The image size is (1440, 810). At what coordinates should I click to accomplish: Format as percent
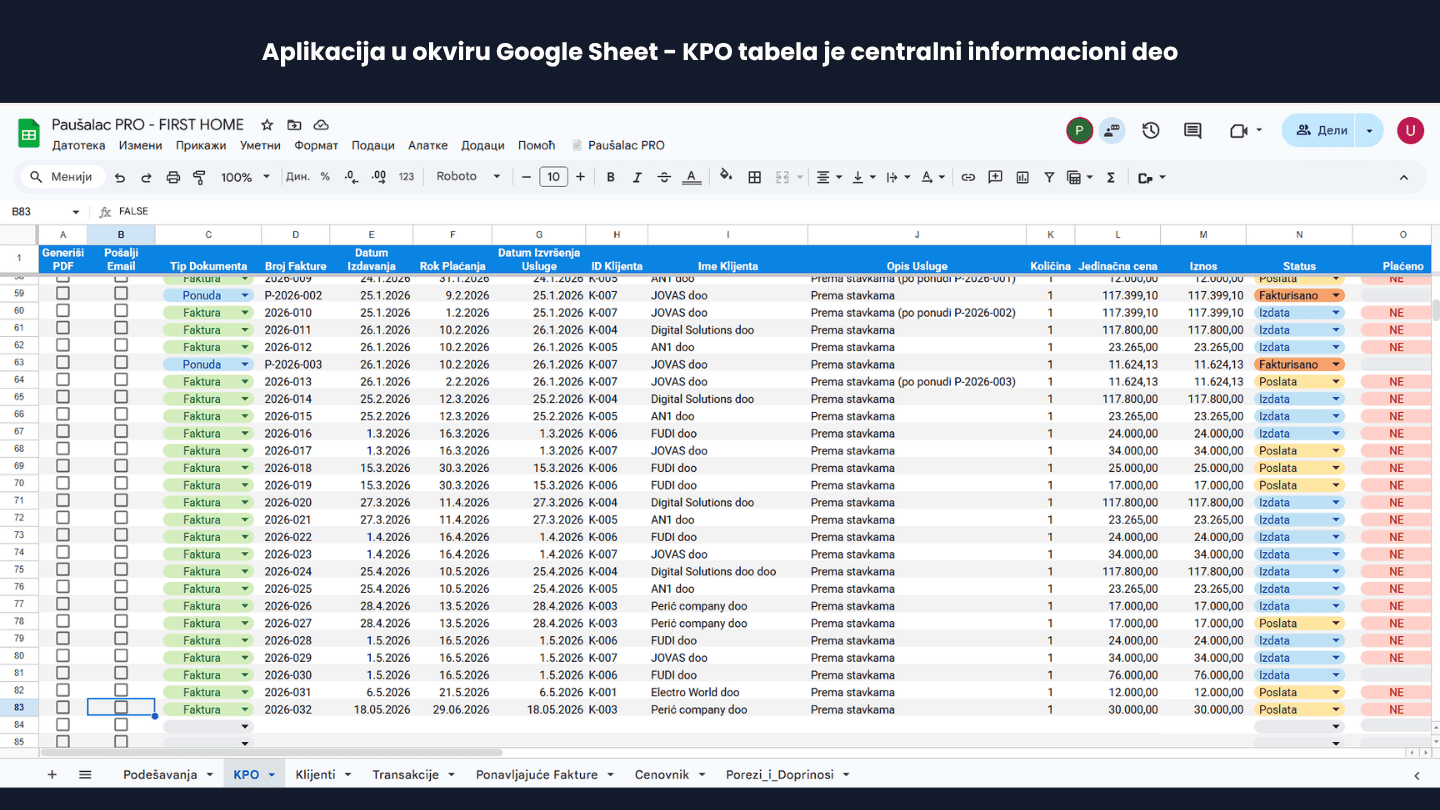coord(325,177)
